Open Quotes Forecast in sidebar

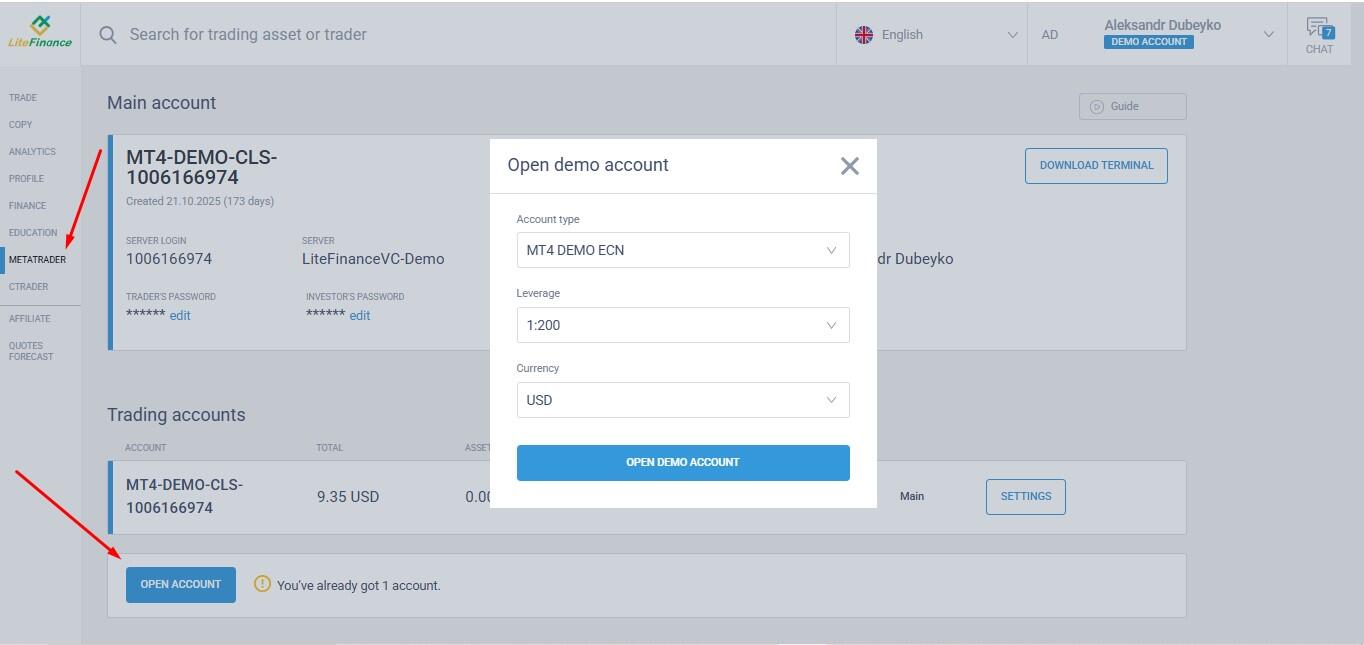[31, 351]
